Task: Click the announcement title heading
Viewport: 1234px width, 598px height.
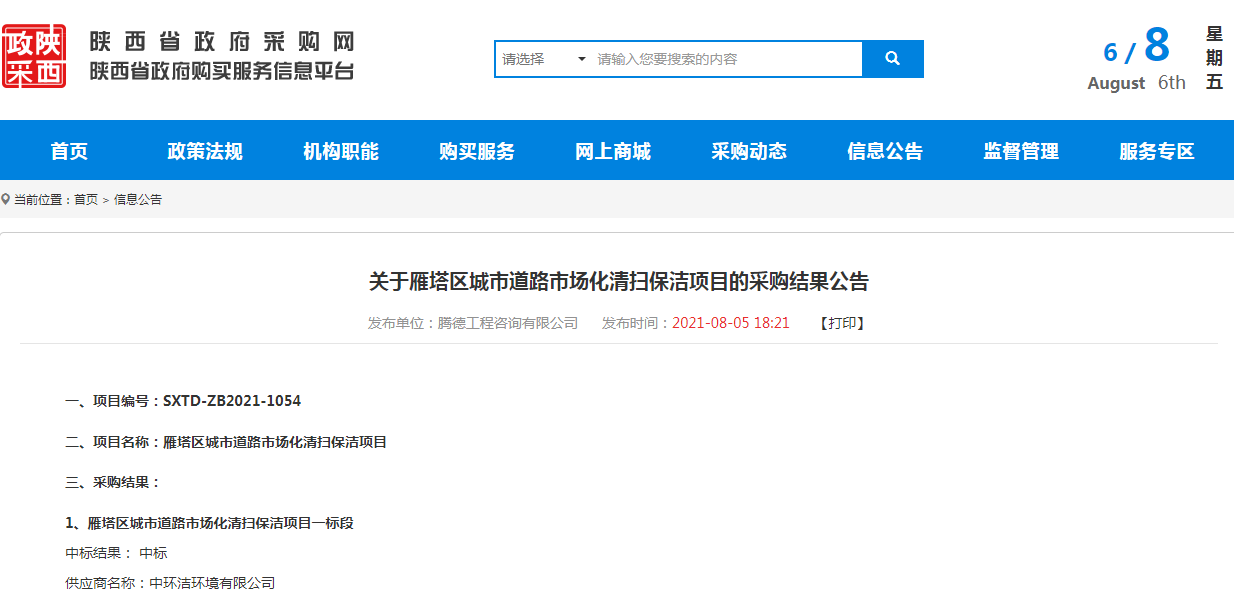Action: pyautogui.click(x=618, y=282)
